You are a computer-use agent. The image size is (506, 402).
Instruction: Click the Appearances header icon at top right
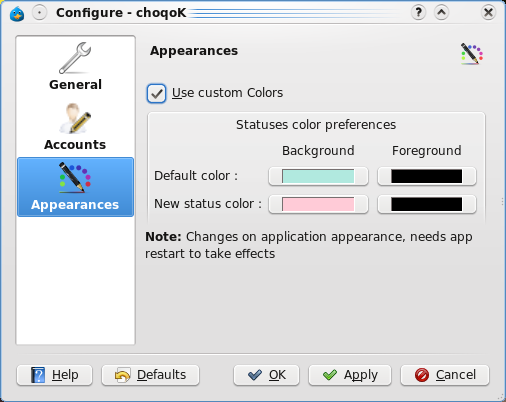coord(472,54)
